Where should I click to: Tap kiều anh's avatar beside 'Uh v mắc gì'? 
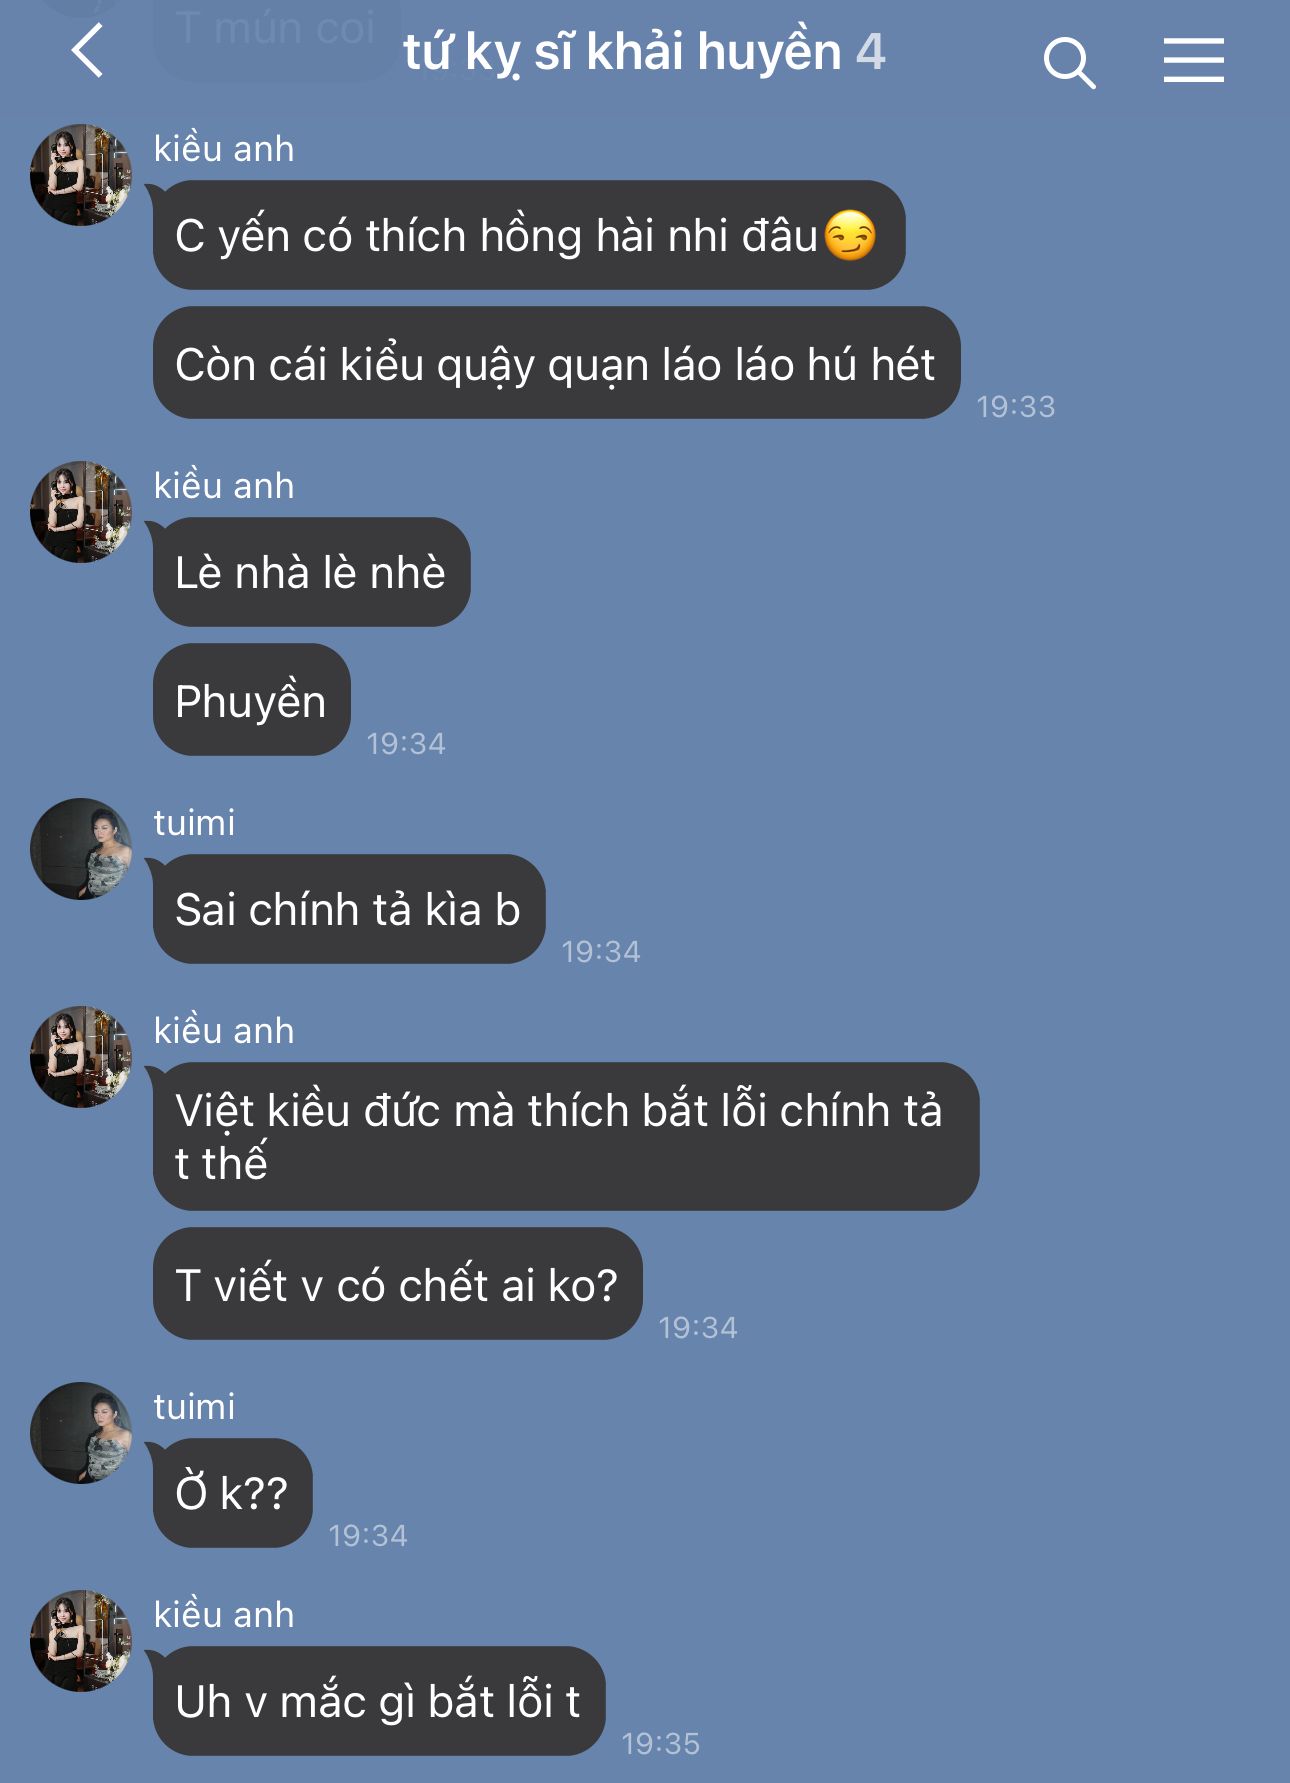(x=81, y=1641)
